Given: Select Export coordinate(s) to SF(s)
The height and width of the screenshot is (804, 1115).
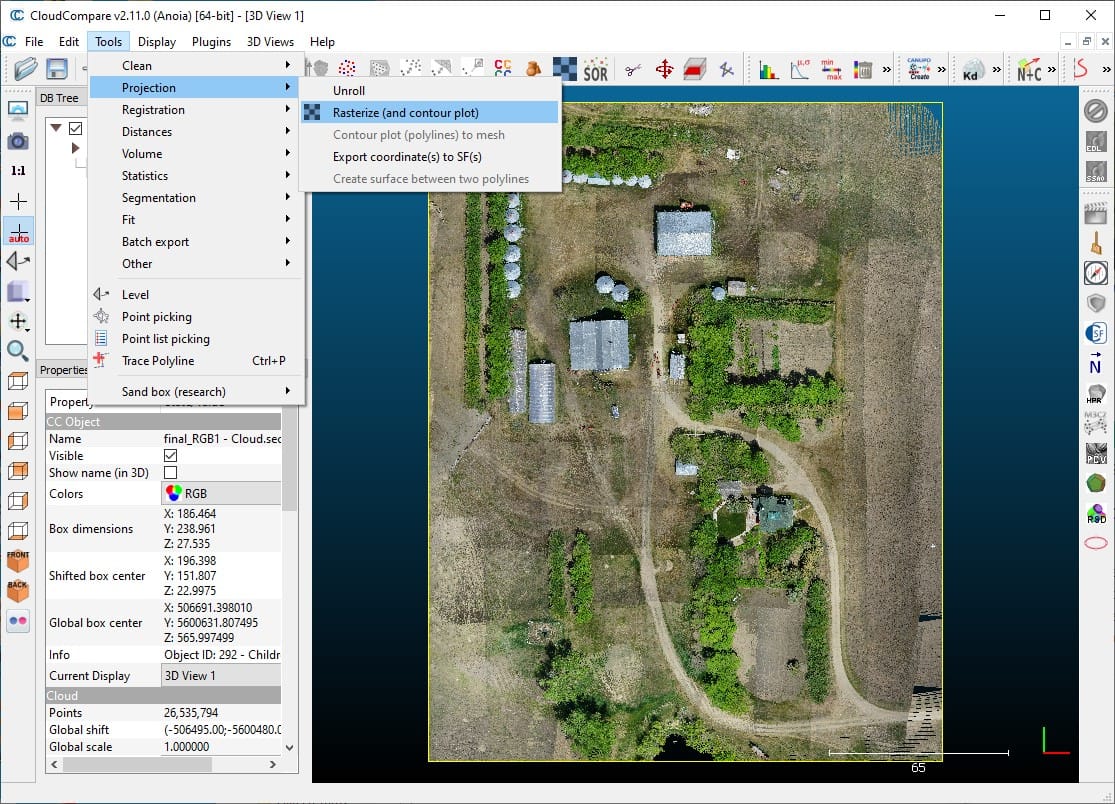Looking at the screenshot, I should point(430,156).
